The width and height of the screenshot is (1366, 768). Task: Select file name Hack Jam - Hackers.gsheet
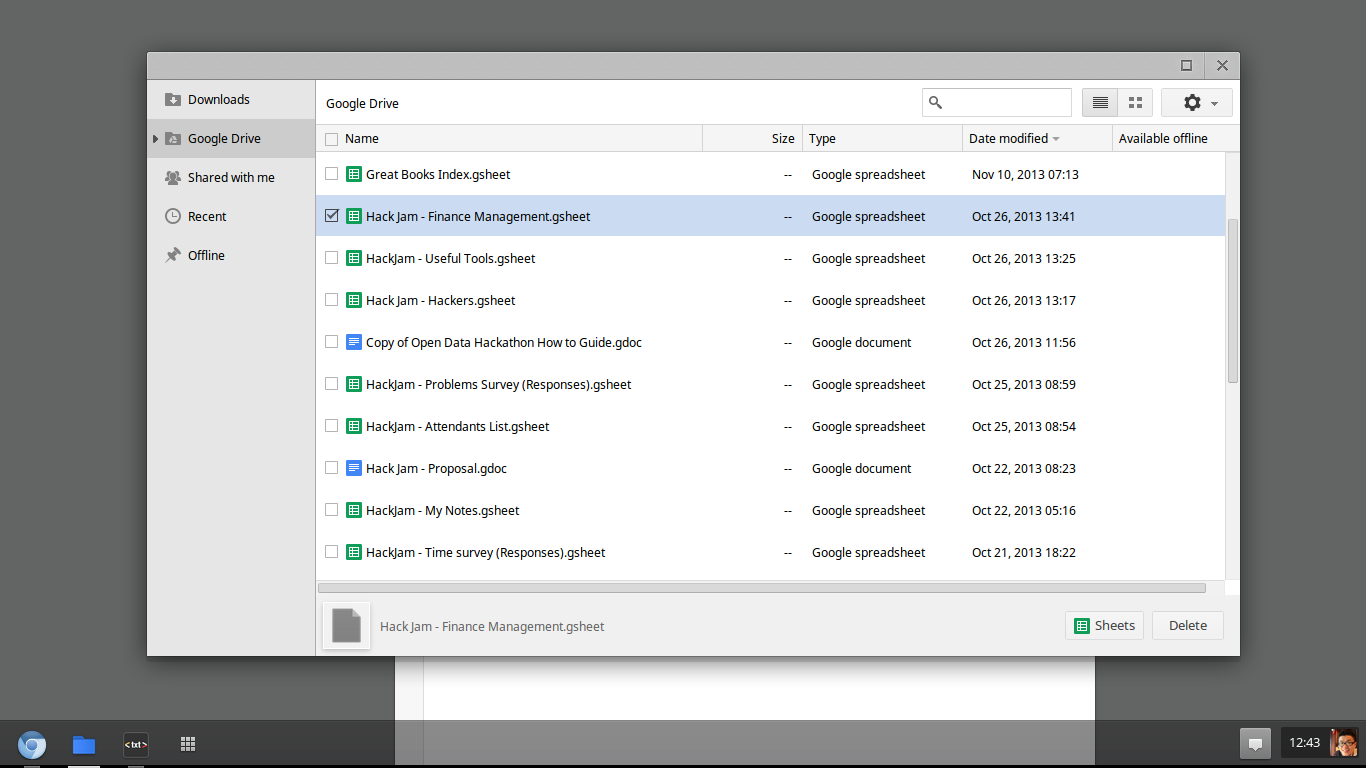pyautogui.click(x=441, y=300)
